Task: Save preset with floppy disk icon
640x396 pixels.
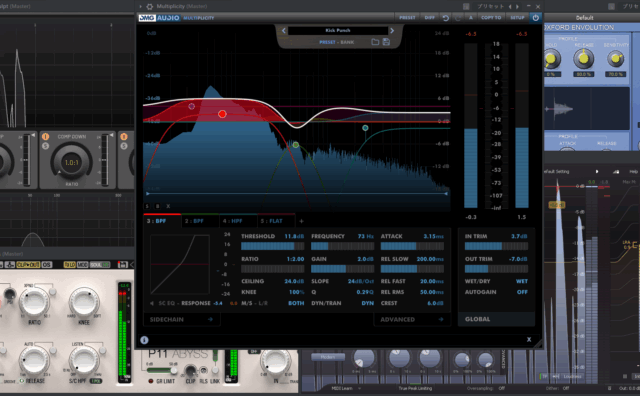Action: tap(386, 42)
